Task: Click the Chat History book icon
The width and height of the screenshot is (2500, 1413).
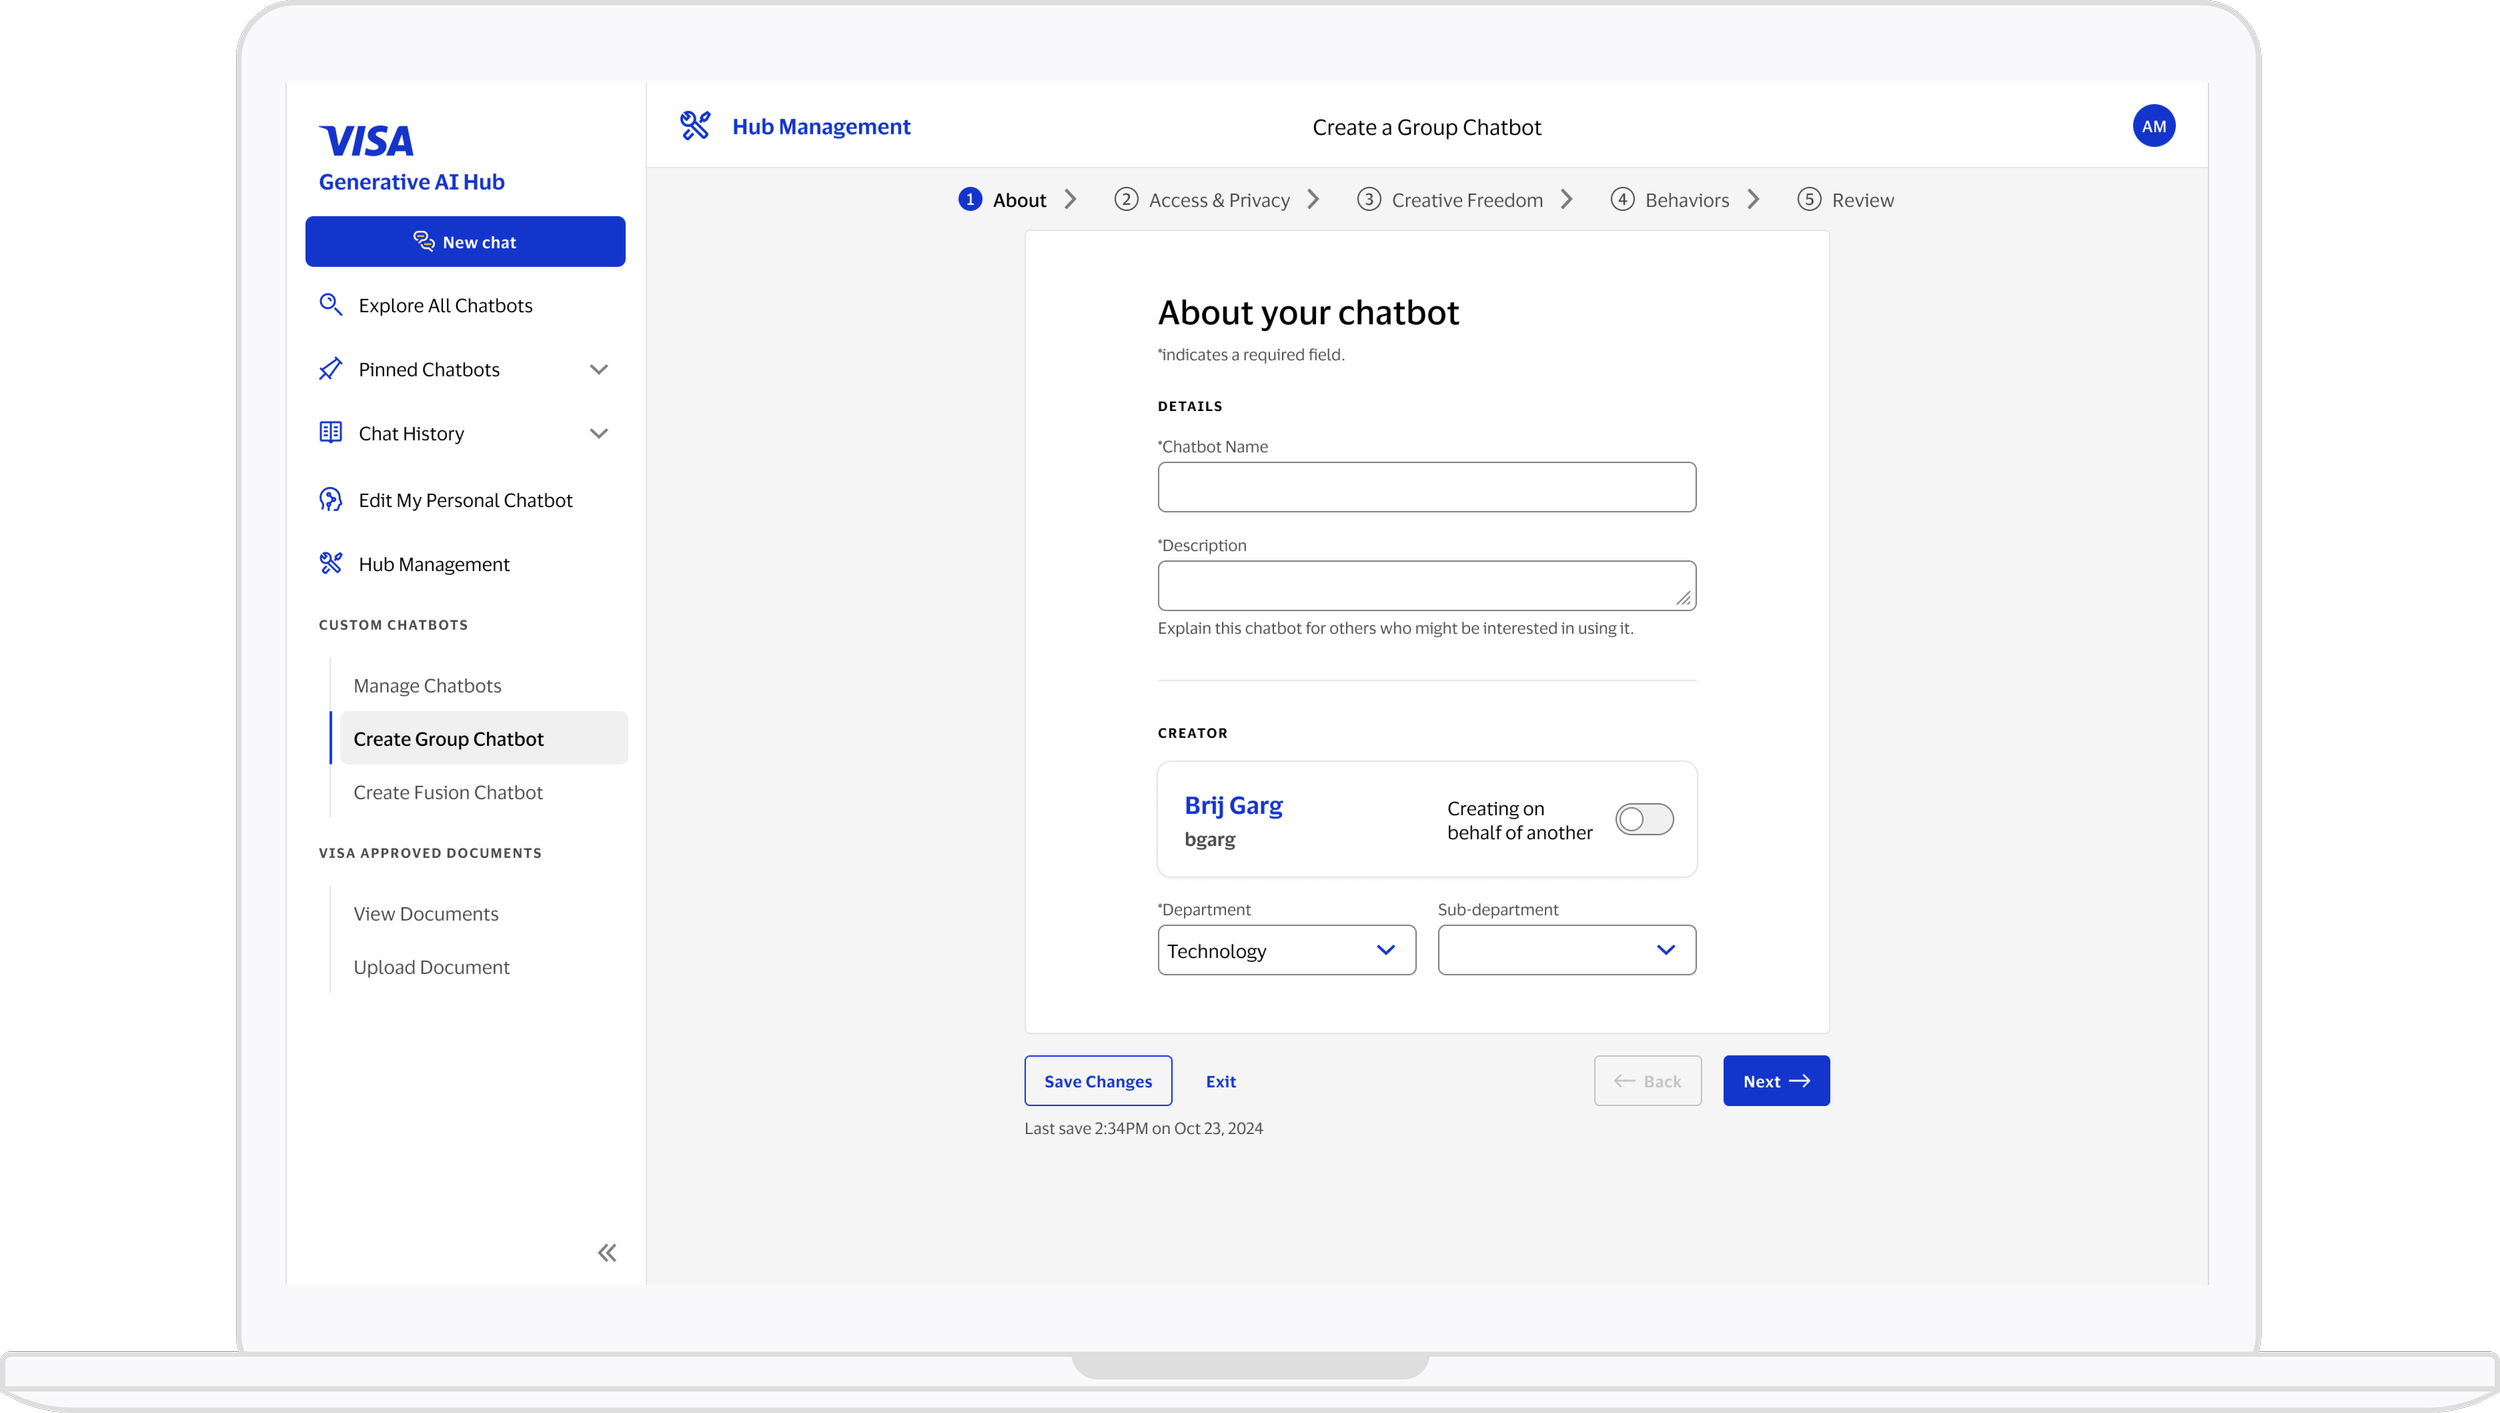Action: 330,432
